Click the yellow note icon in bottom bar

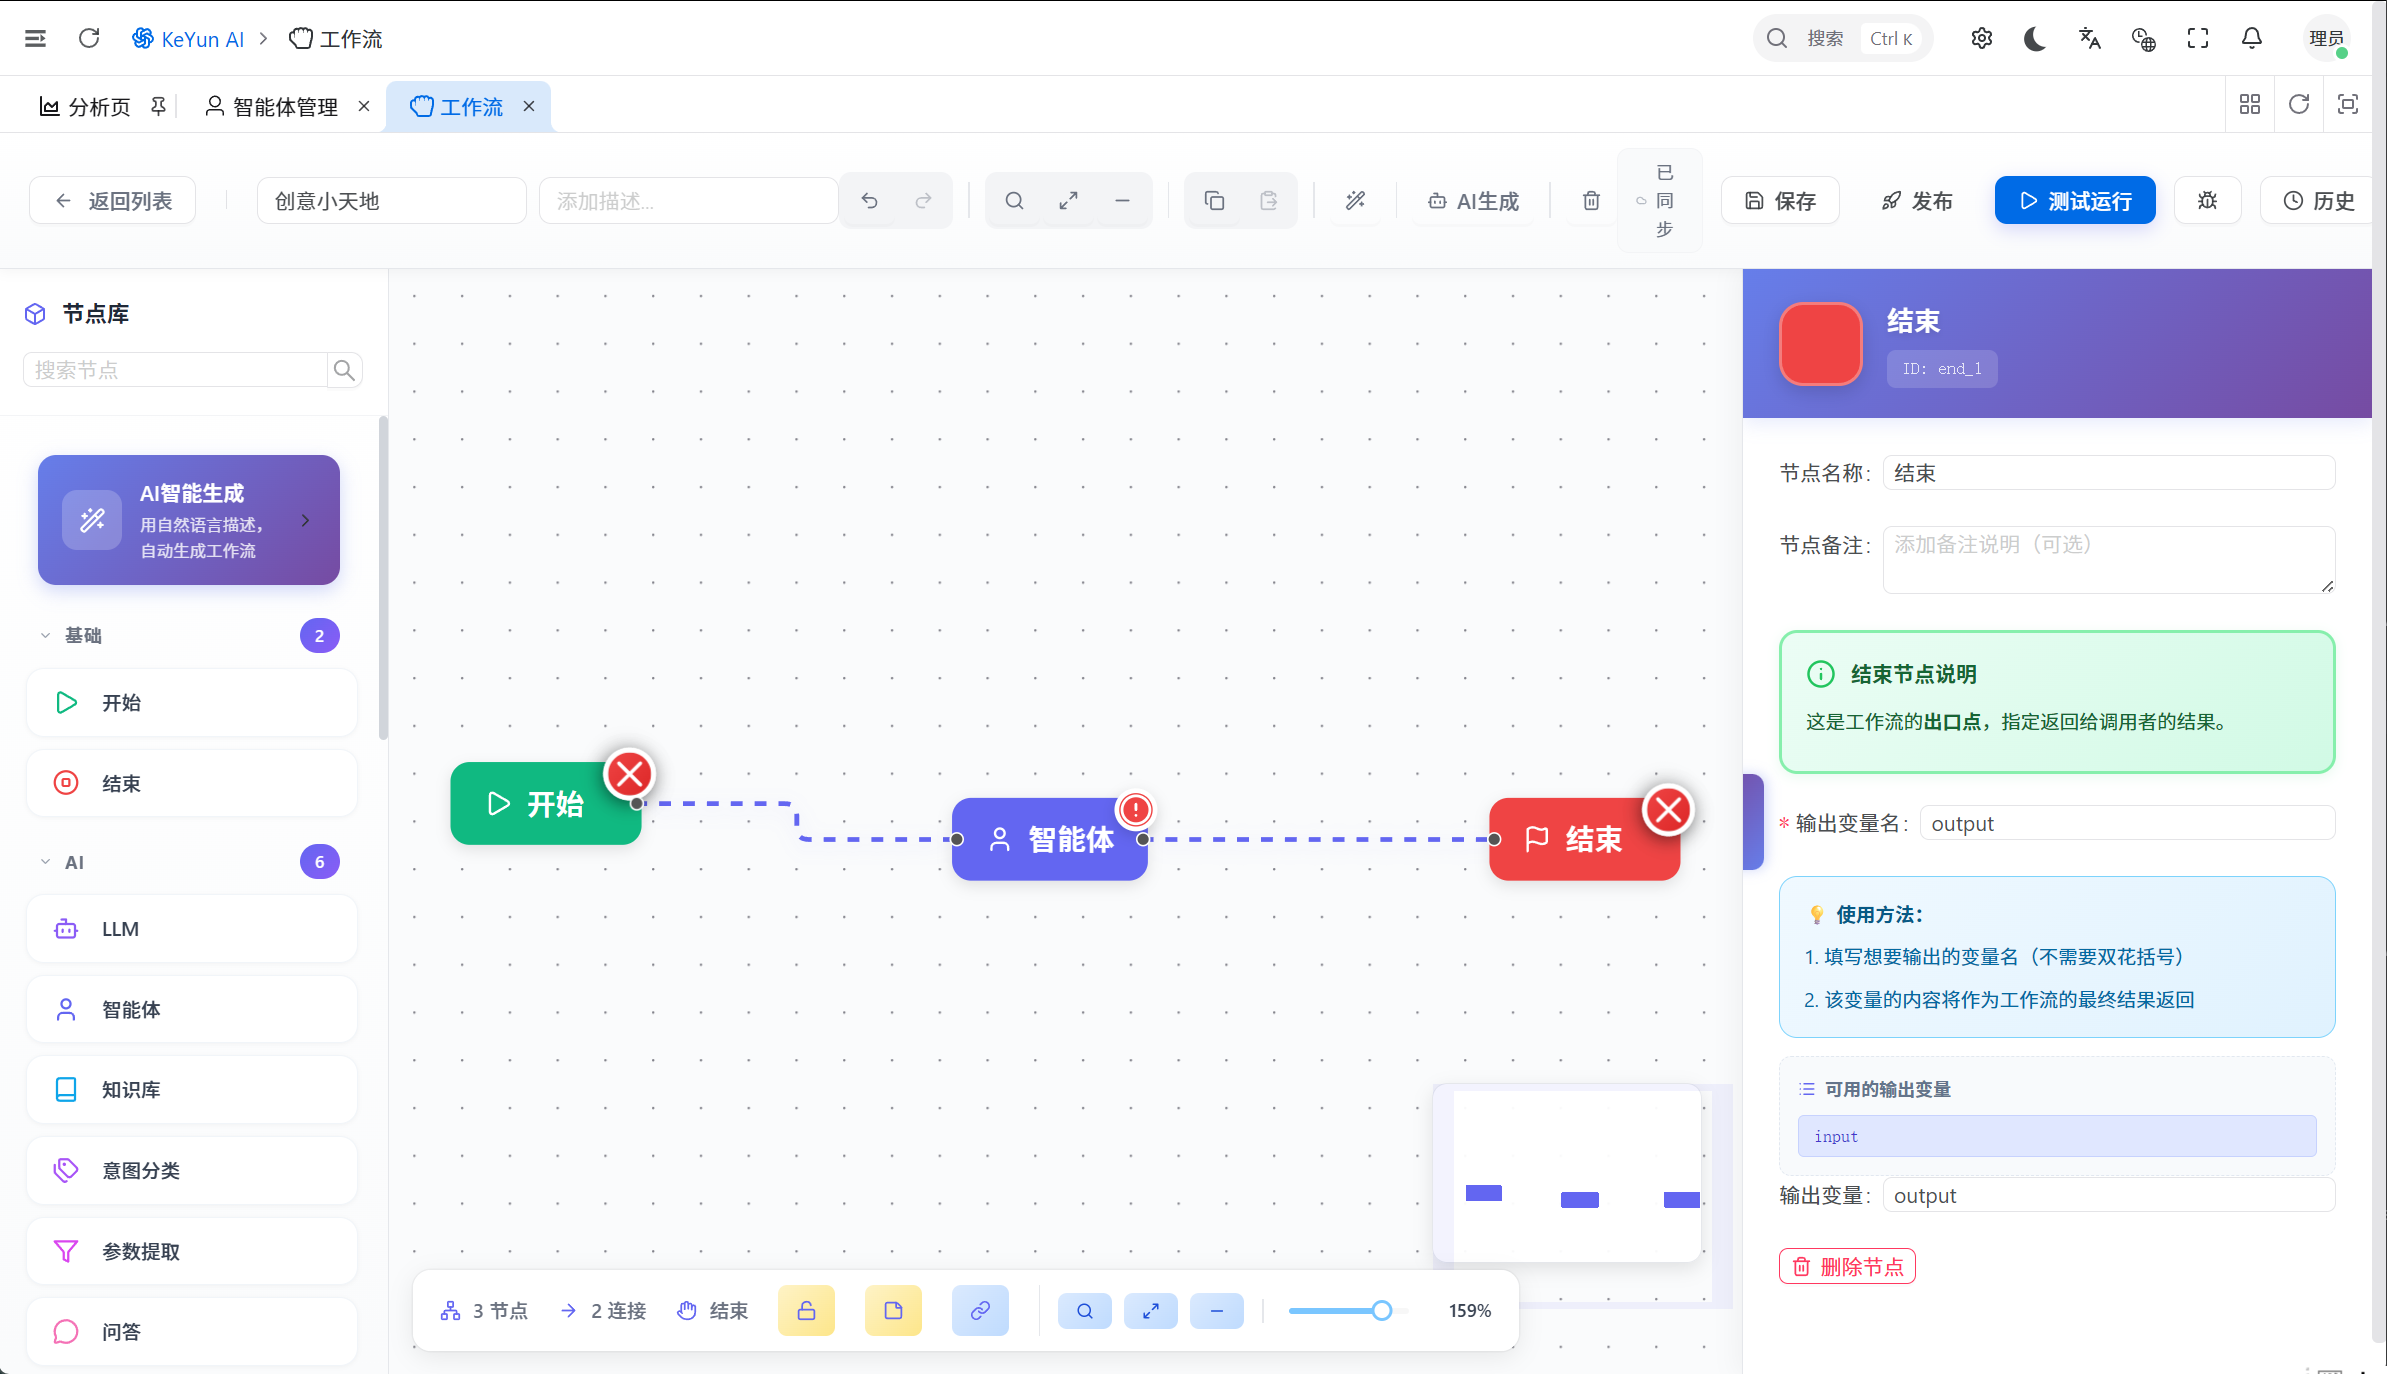[893, 1310]
